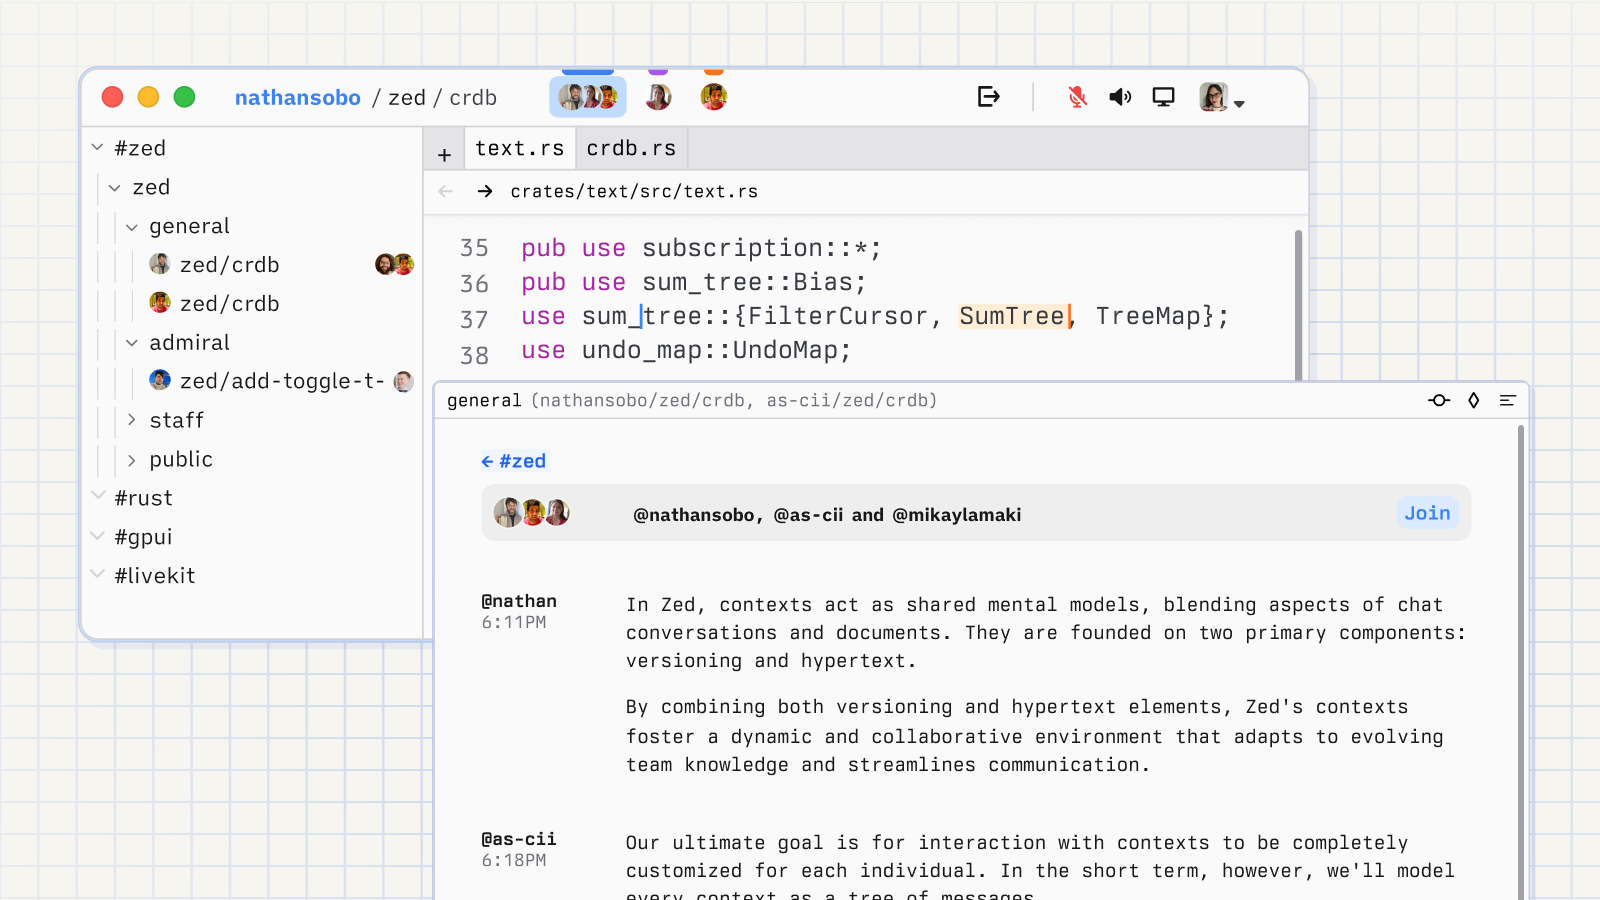Click the commit-style icon in general panel
1600x900 pixels.
pyautogui.click(x=1439, y=401)
